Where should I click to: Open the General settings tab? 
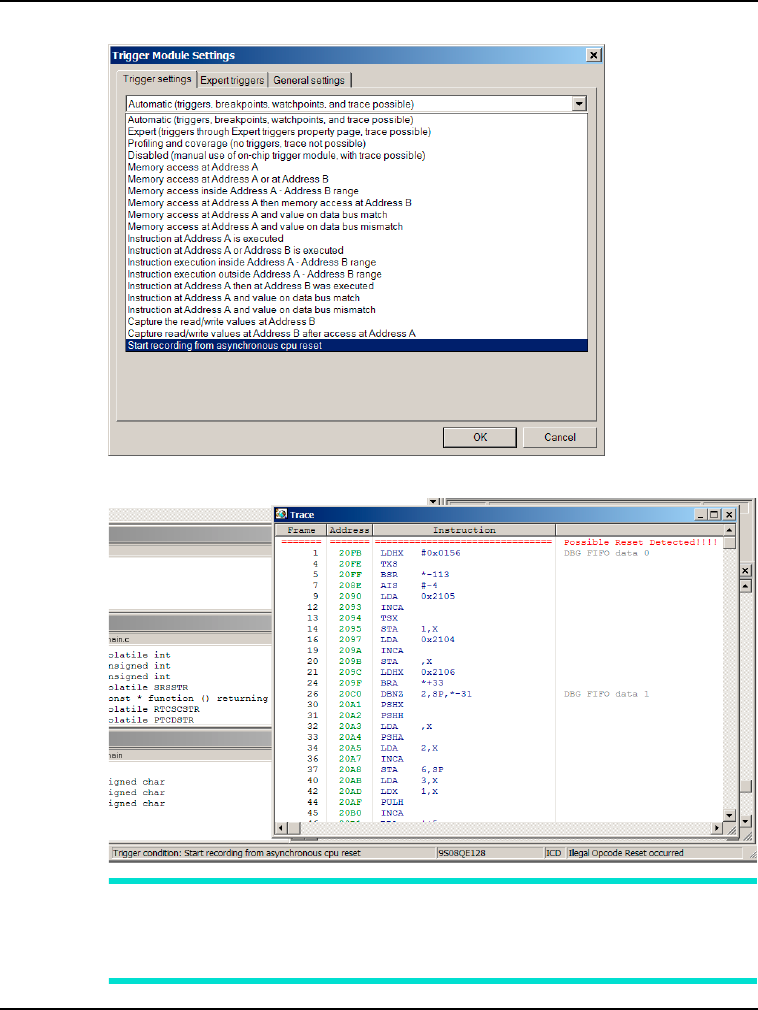click(x=309, y=81)
